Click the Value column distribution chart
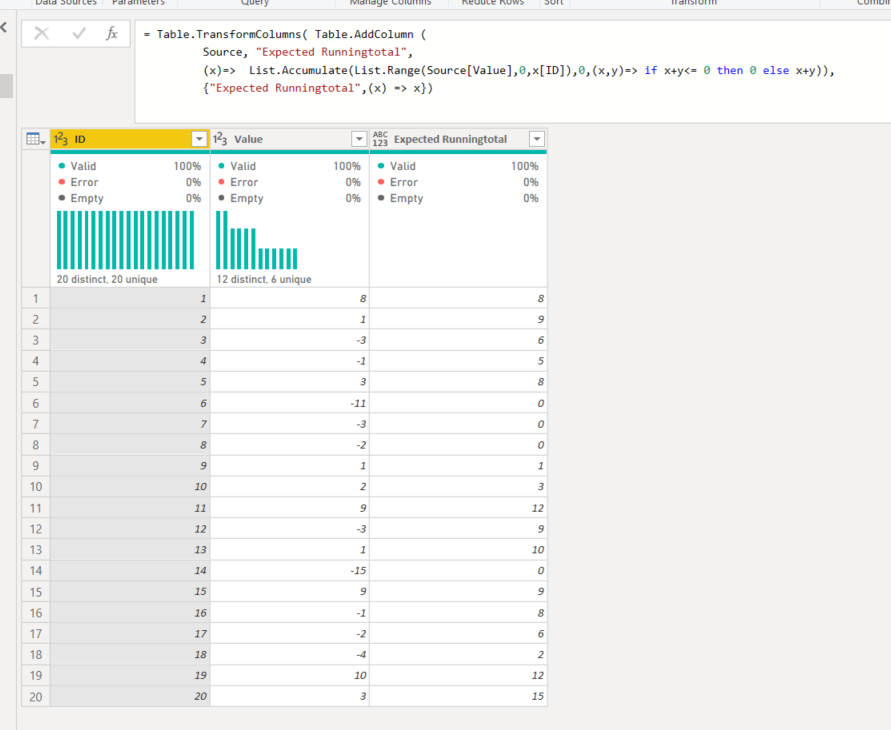 coord(257,240)
